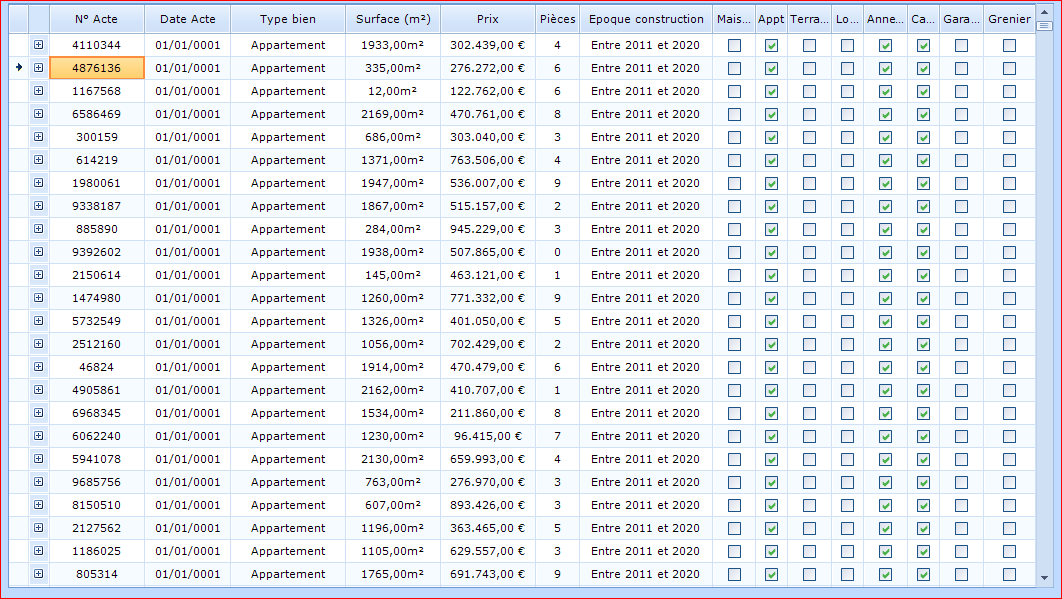Expand row with N° Acte 6586469
Image resolution: width=1062 pixels, height=599 pixels.
pyautogui.click(x=39, y=114)
